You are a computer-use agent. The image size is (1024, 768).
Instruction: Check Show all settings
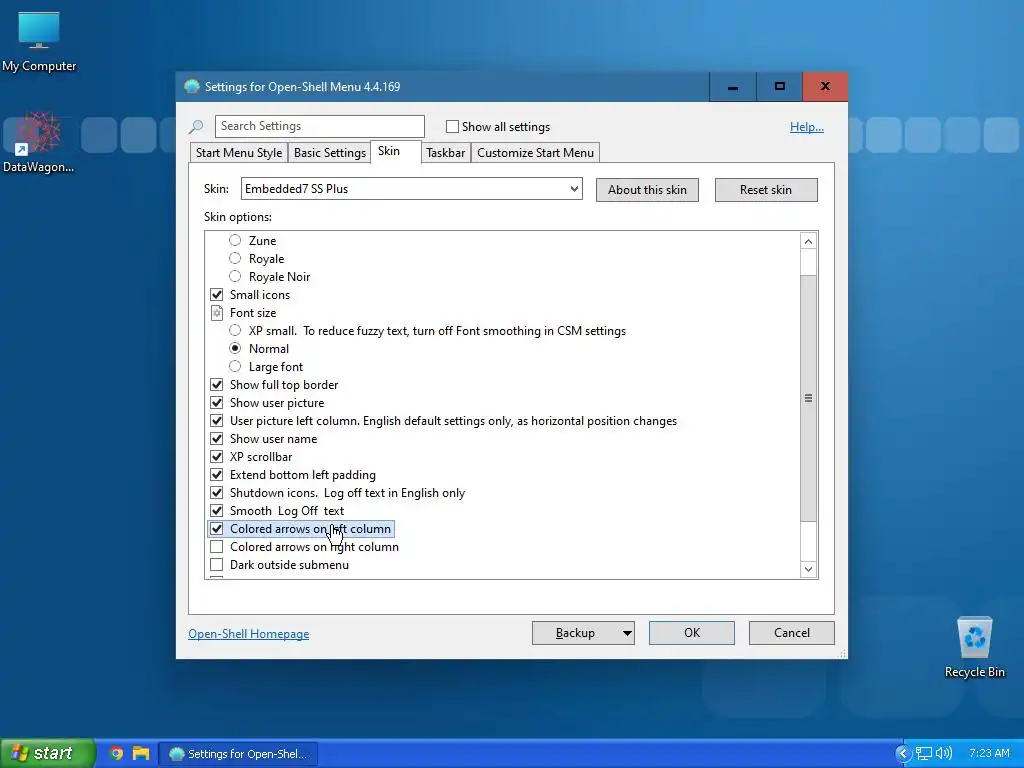(452, 127)
